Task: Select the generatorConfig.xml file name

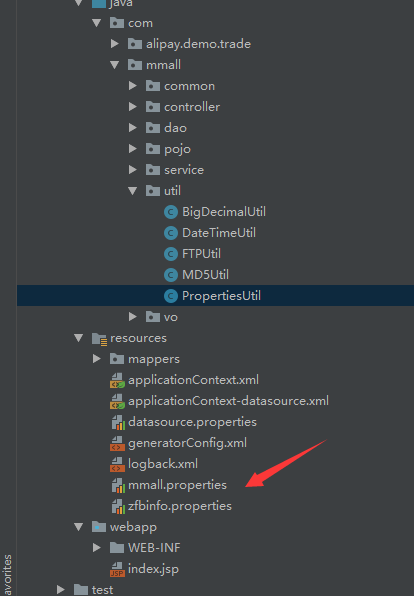Action: click(x=187, y=443)
